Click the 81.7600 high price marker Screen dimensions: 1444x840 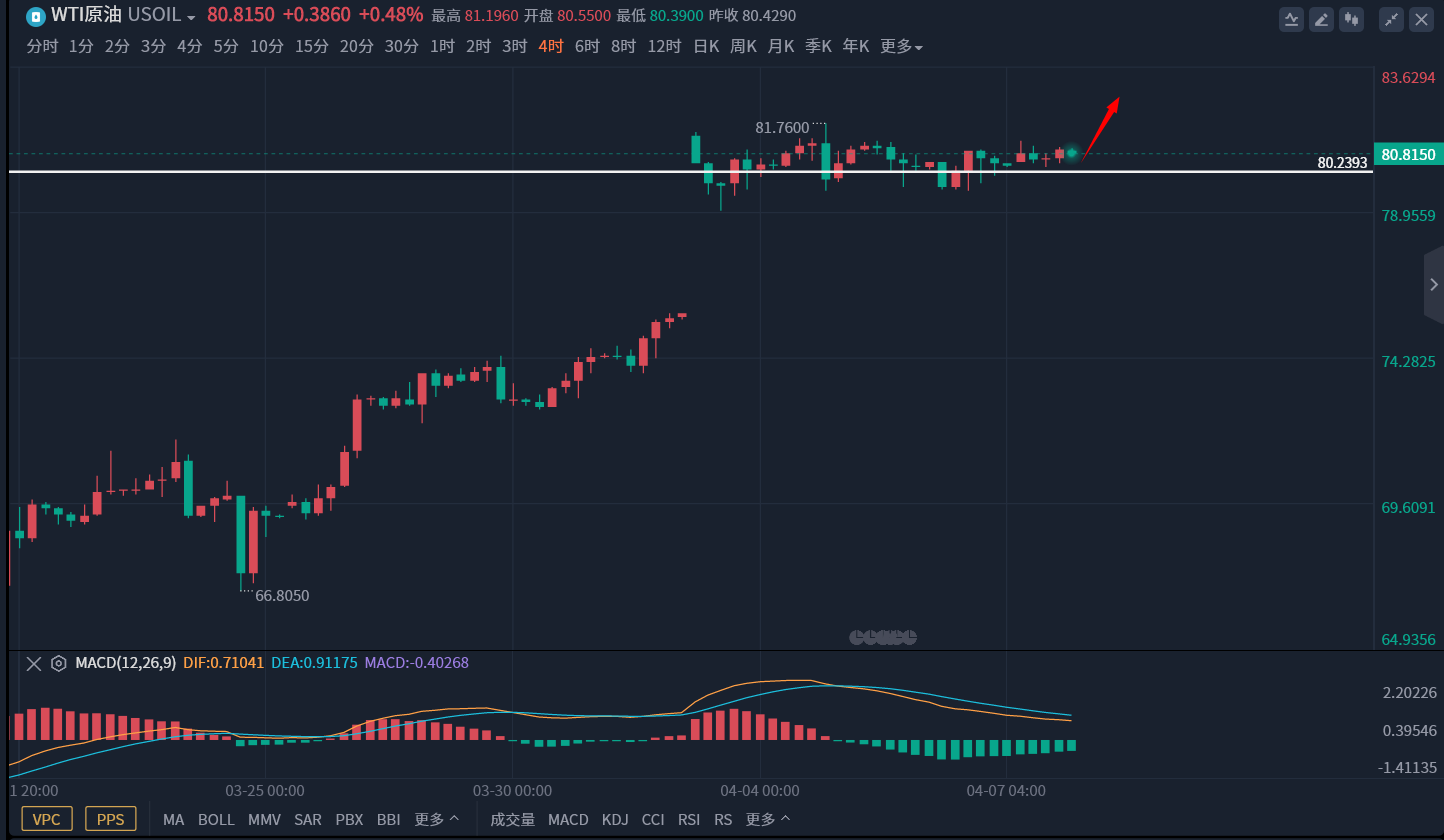[x=782, y=128]
